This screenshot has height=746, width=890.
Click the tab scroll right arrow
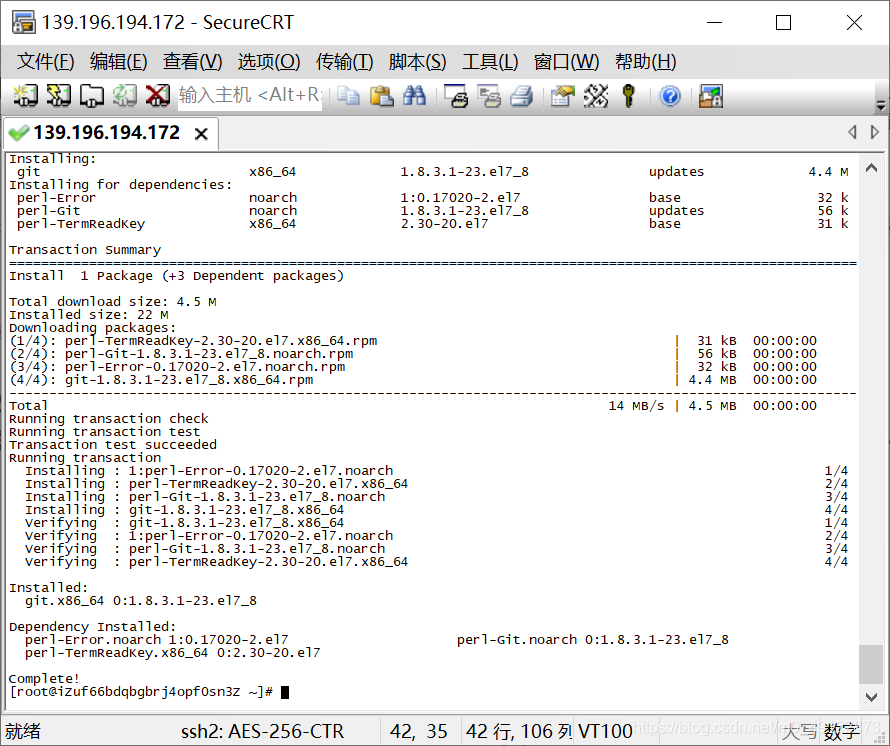tap(874, 132)
